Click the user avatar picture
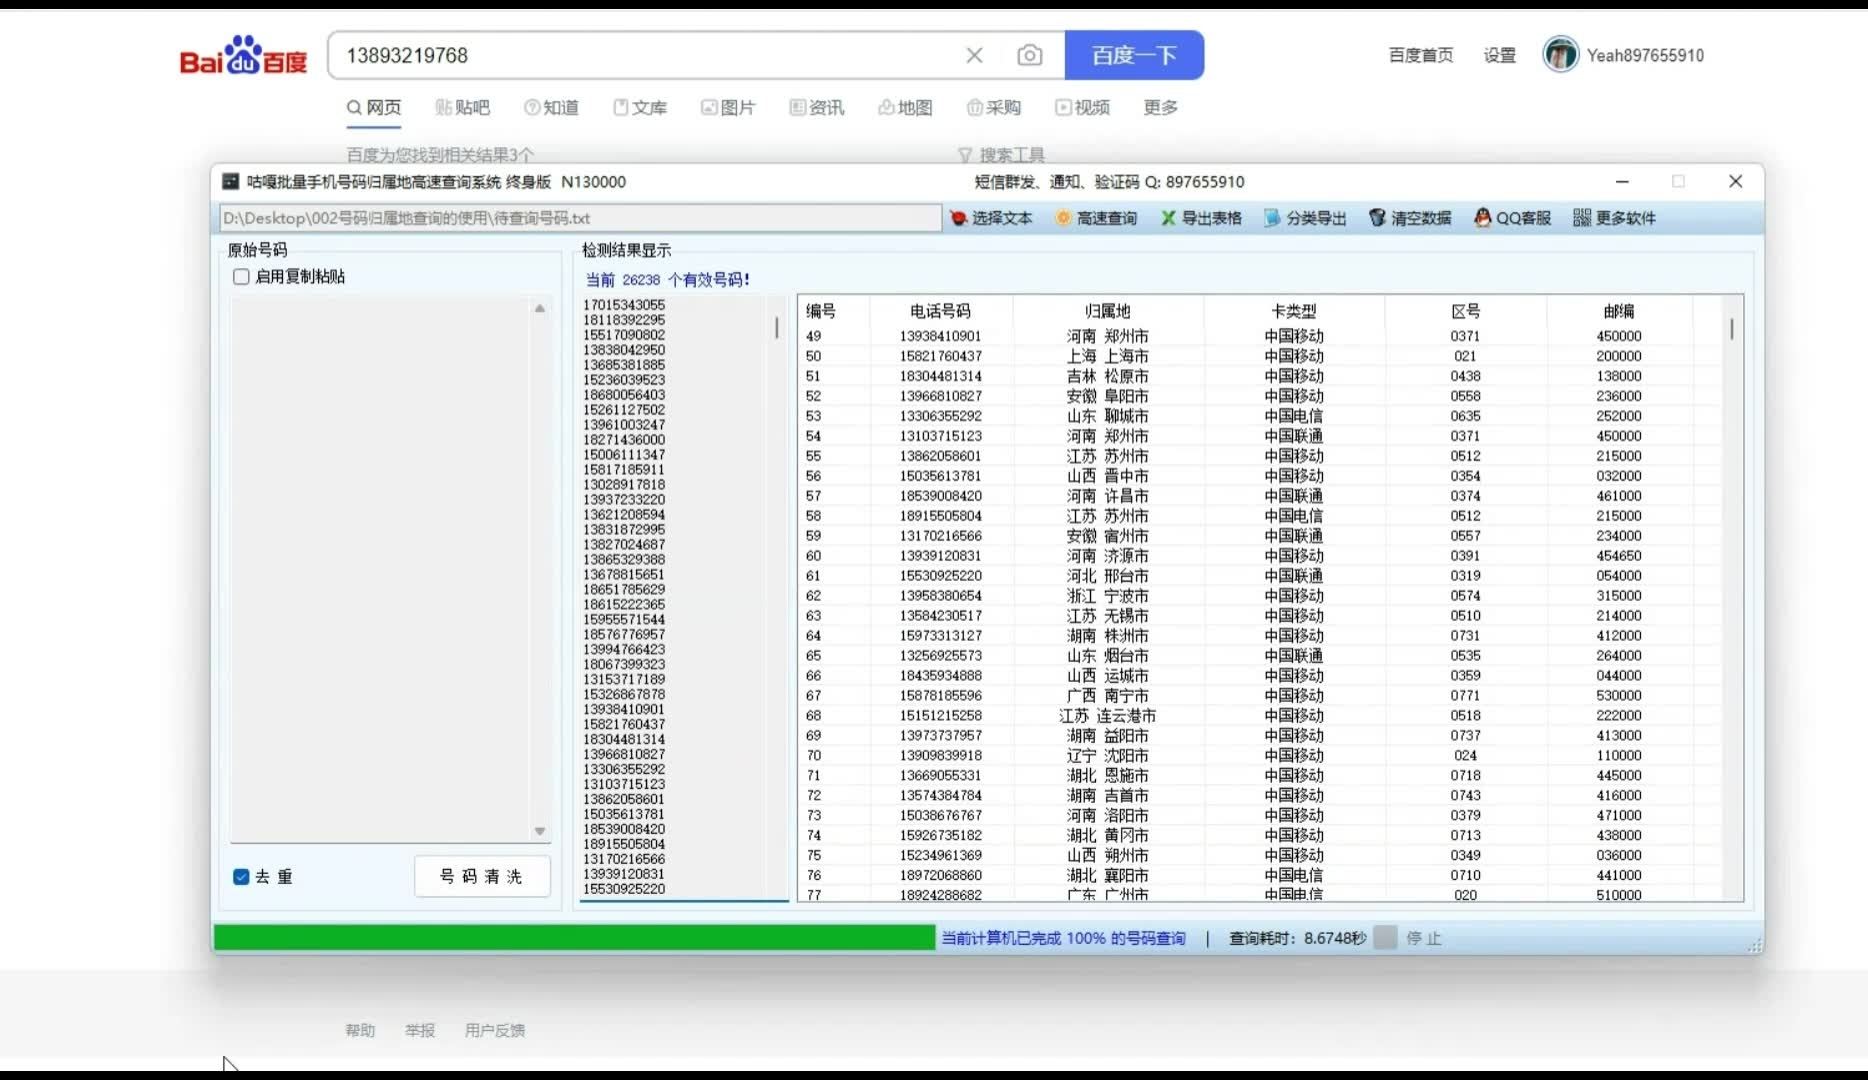This screenshot has height=1080, width=1868. tap(1560, 55)
